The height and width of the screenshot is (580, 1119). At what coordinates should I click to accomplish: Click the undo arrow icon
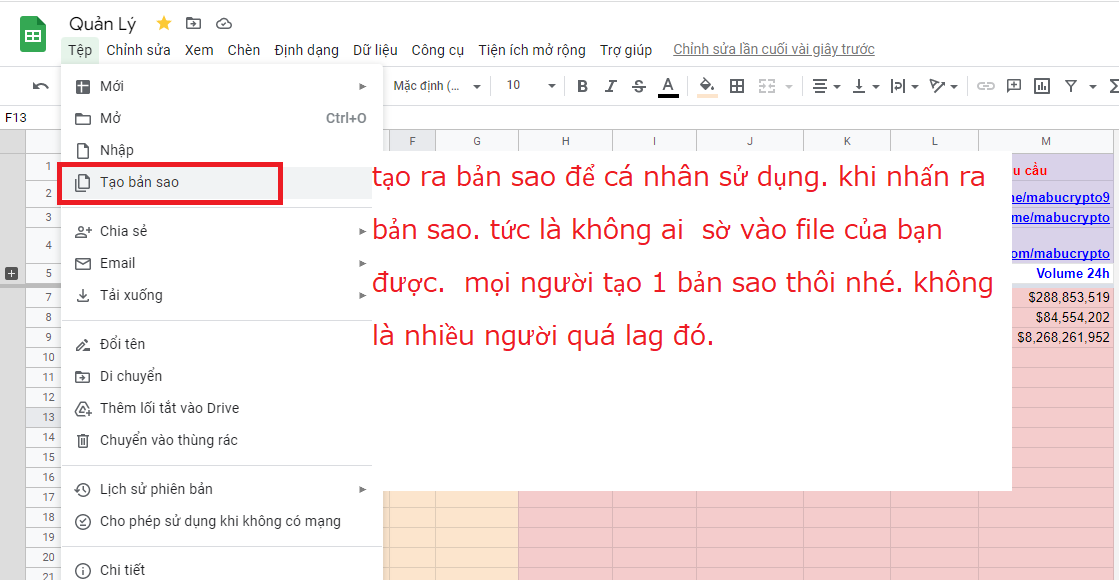41,86
